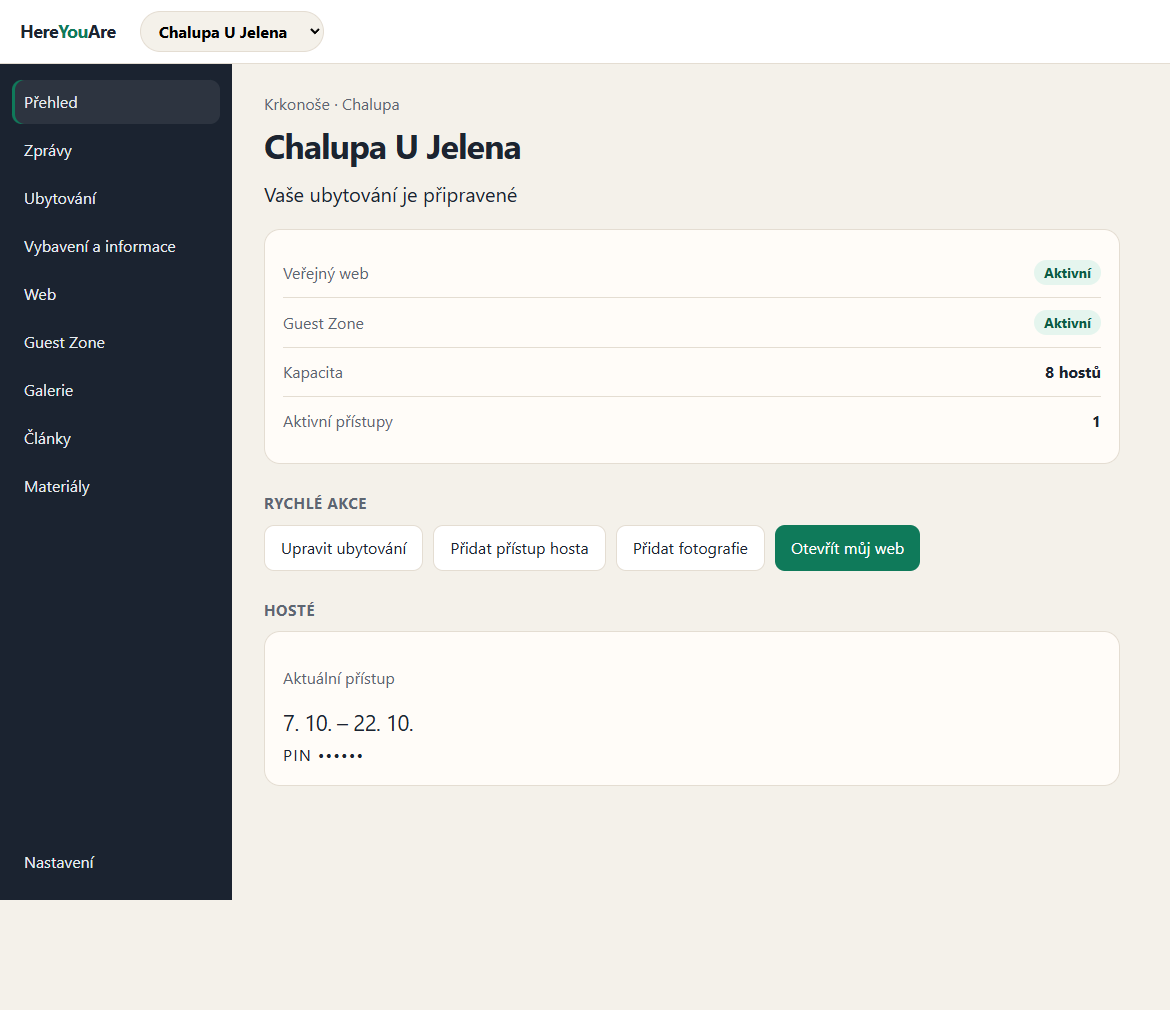
Task: Click the Aktuální přístup label
Action: tap(339, 679)
